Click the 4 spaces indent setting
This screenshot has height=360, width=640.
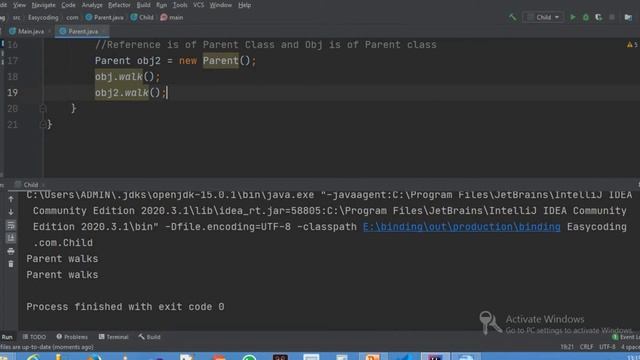coord(630,347)
